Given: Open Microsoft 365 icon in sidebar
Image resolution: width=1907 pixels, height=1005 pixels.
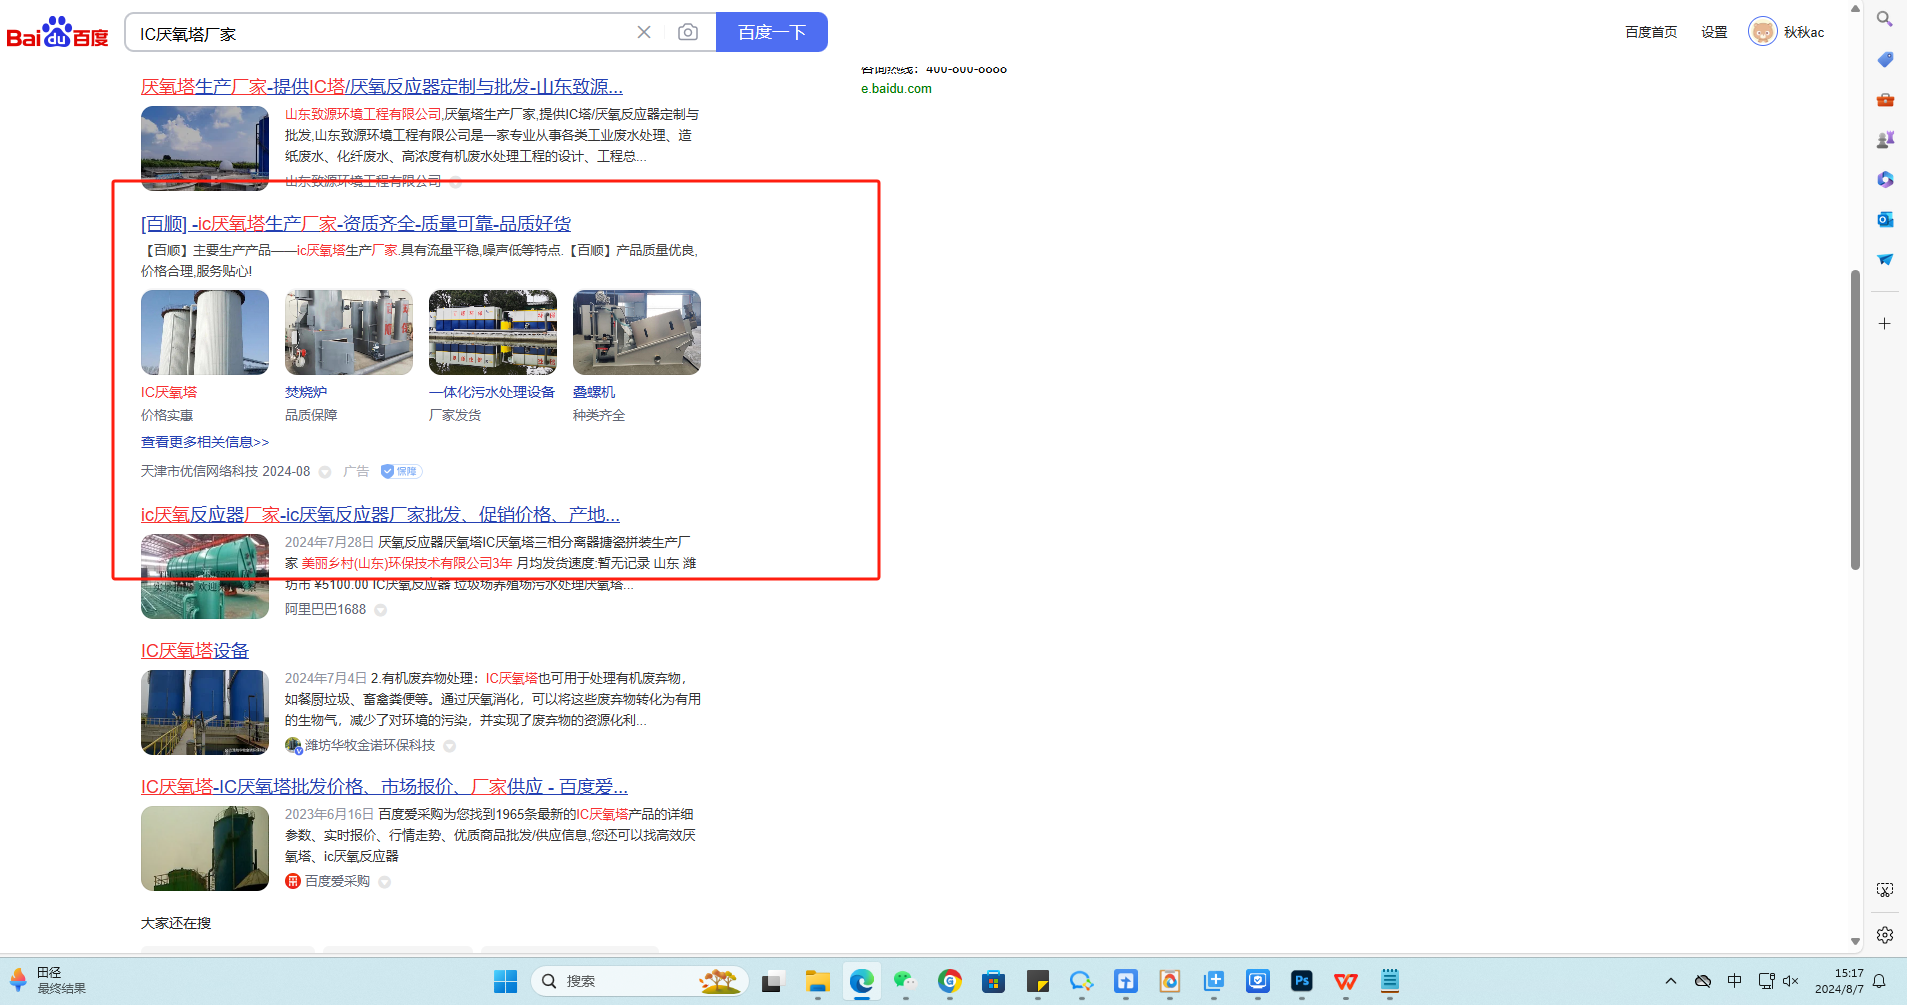Looking at the screenshot, I should 1885,180.
